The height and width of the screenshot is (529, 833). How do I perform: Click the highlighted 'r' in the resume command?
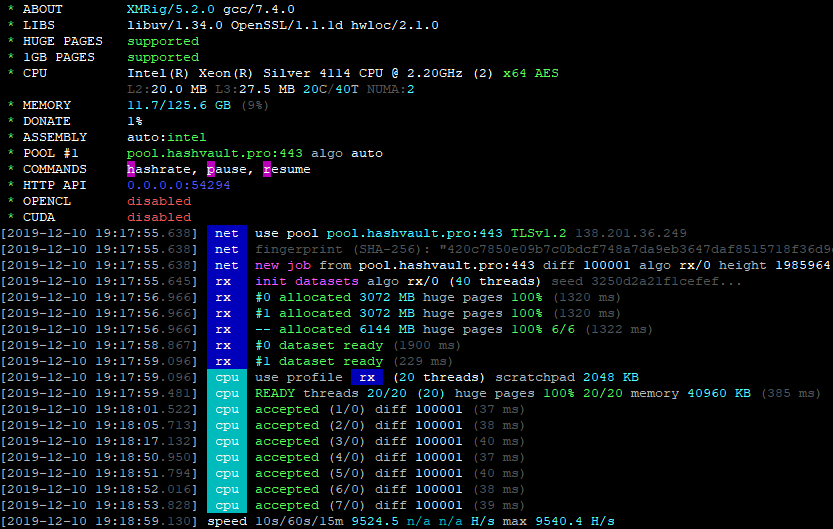coord(268,169)
